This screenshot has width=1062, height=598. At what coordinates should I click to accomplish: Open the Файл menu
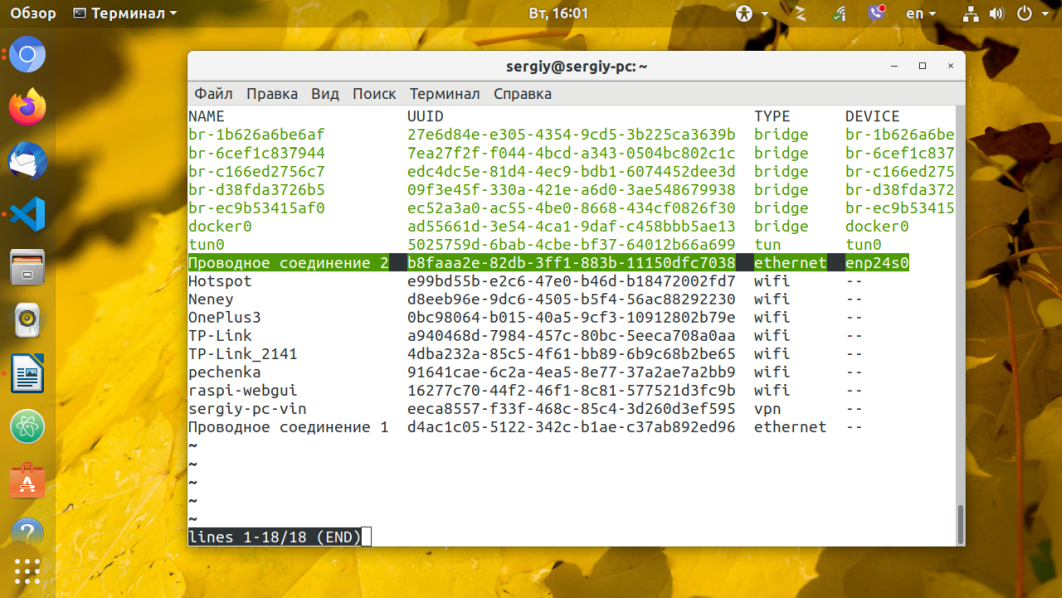point(213,93)
